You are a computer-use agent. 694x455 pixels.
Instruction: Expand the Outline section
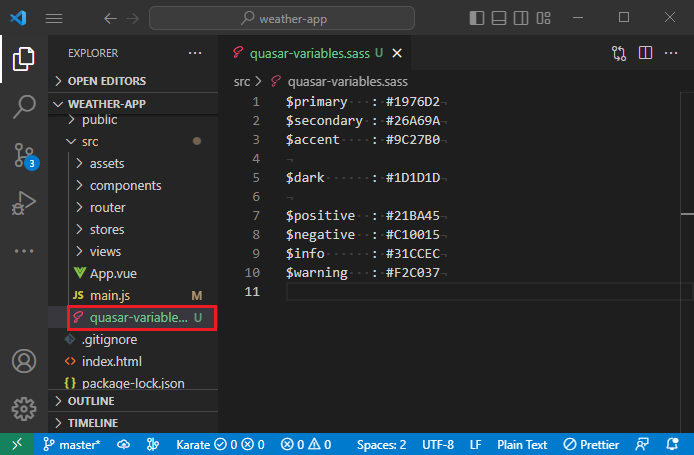pyautogui.click(x=133, y=401)
